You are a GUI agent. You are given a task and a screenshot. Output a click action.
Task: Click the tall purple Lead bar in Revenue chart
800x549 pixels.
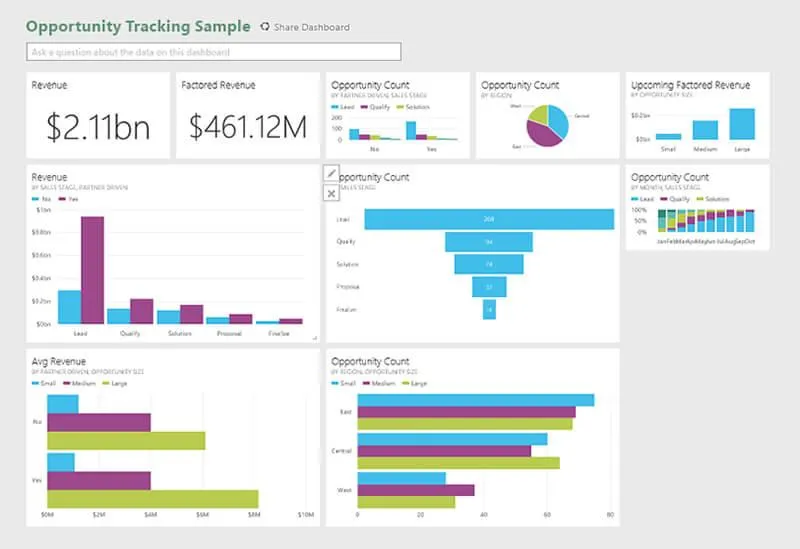[92, 270]
